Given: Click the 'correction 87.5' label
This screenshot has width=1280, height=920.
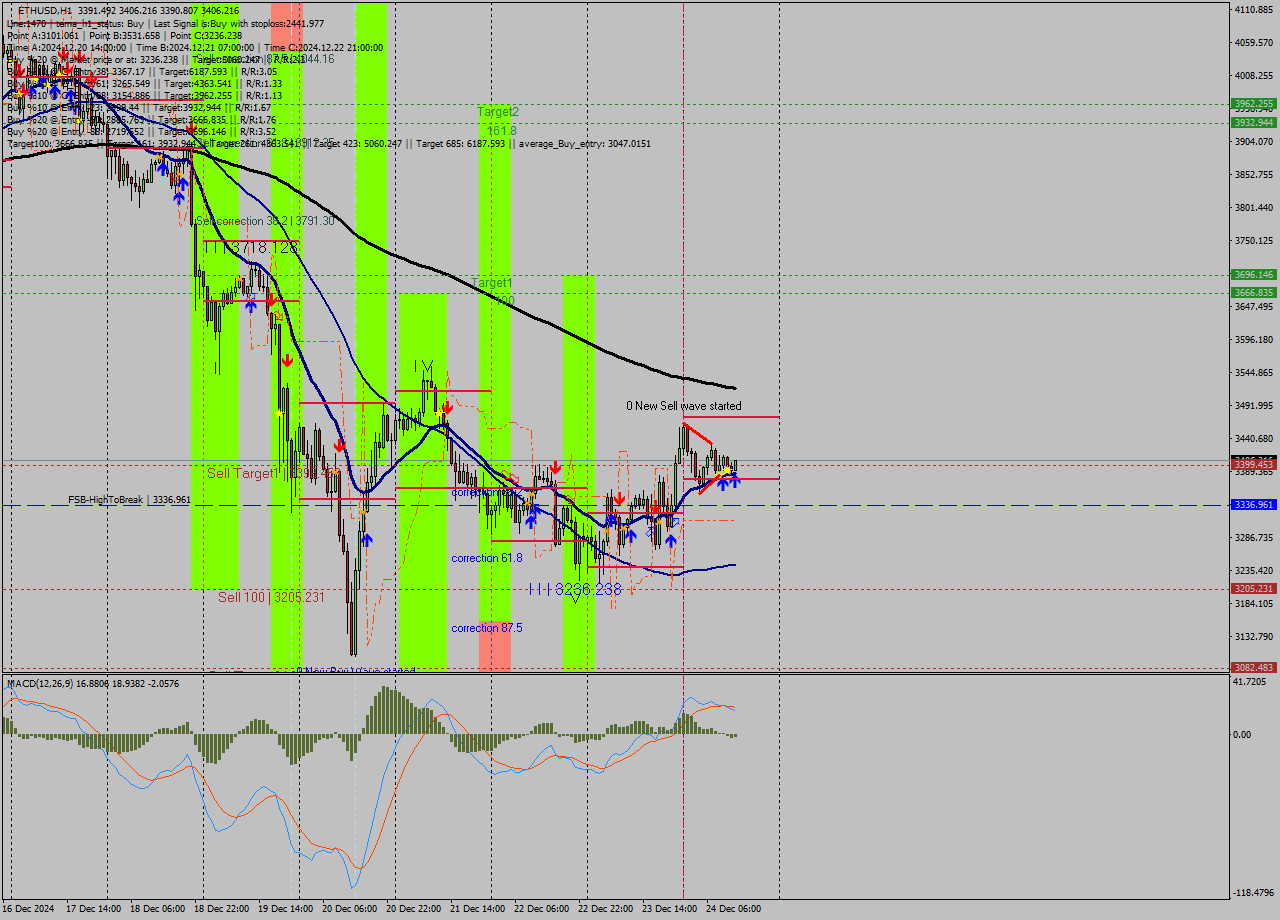Looking at the screenshot, I should pos(487,628).
